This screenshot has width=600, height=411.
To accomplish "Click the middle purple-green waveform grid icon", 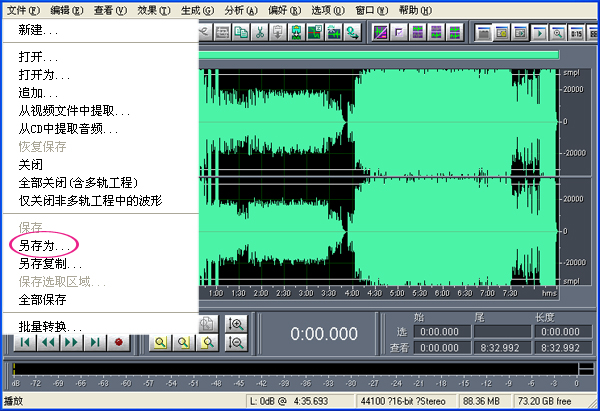I will [436, 33].
